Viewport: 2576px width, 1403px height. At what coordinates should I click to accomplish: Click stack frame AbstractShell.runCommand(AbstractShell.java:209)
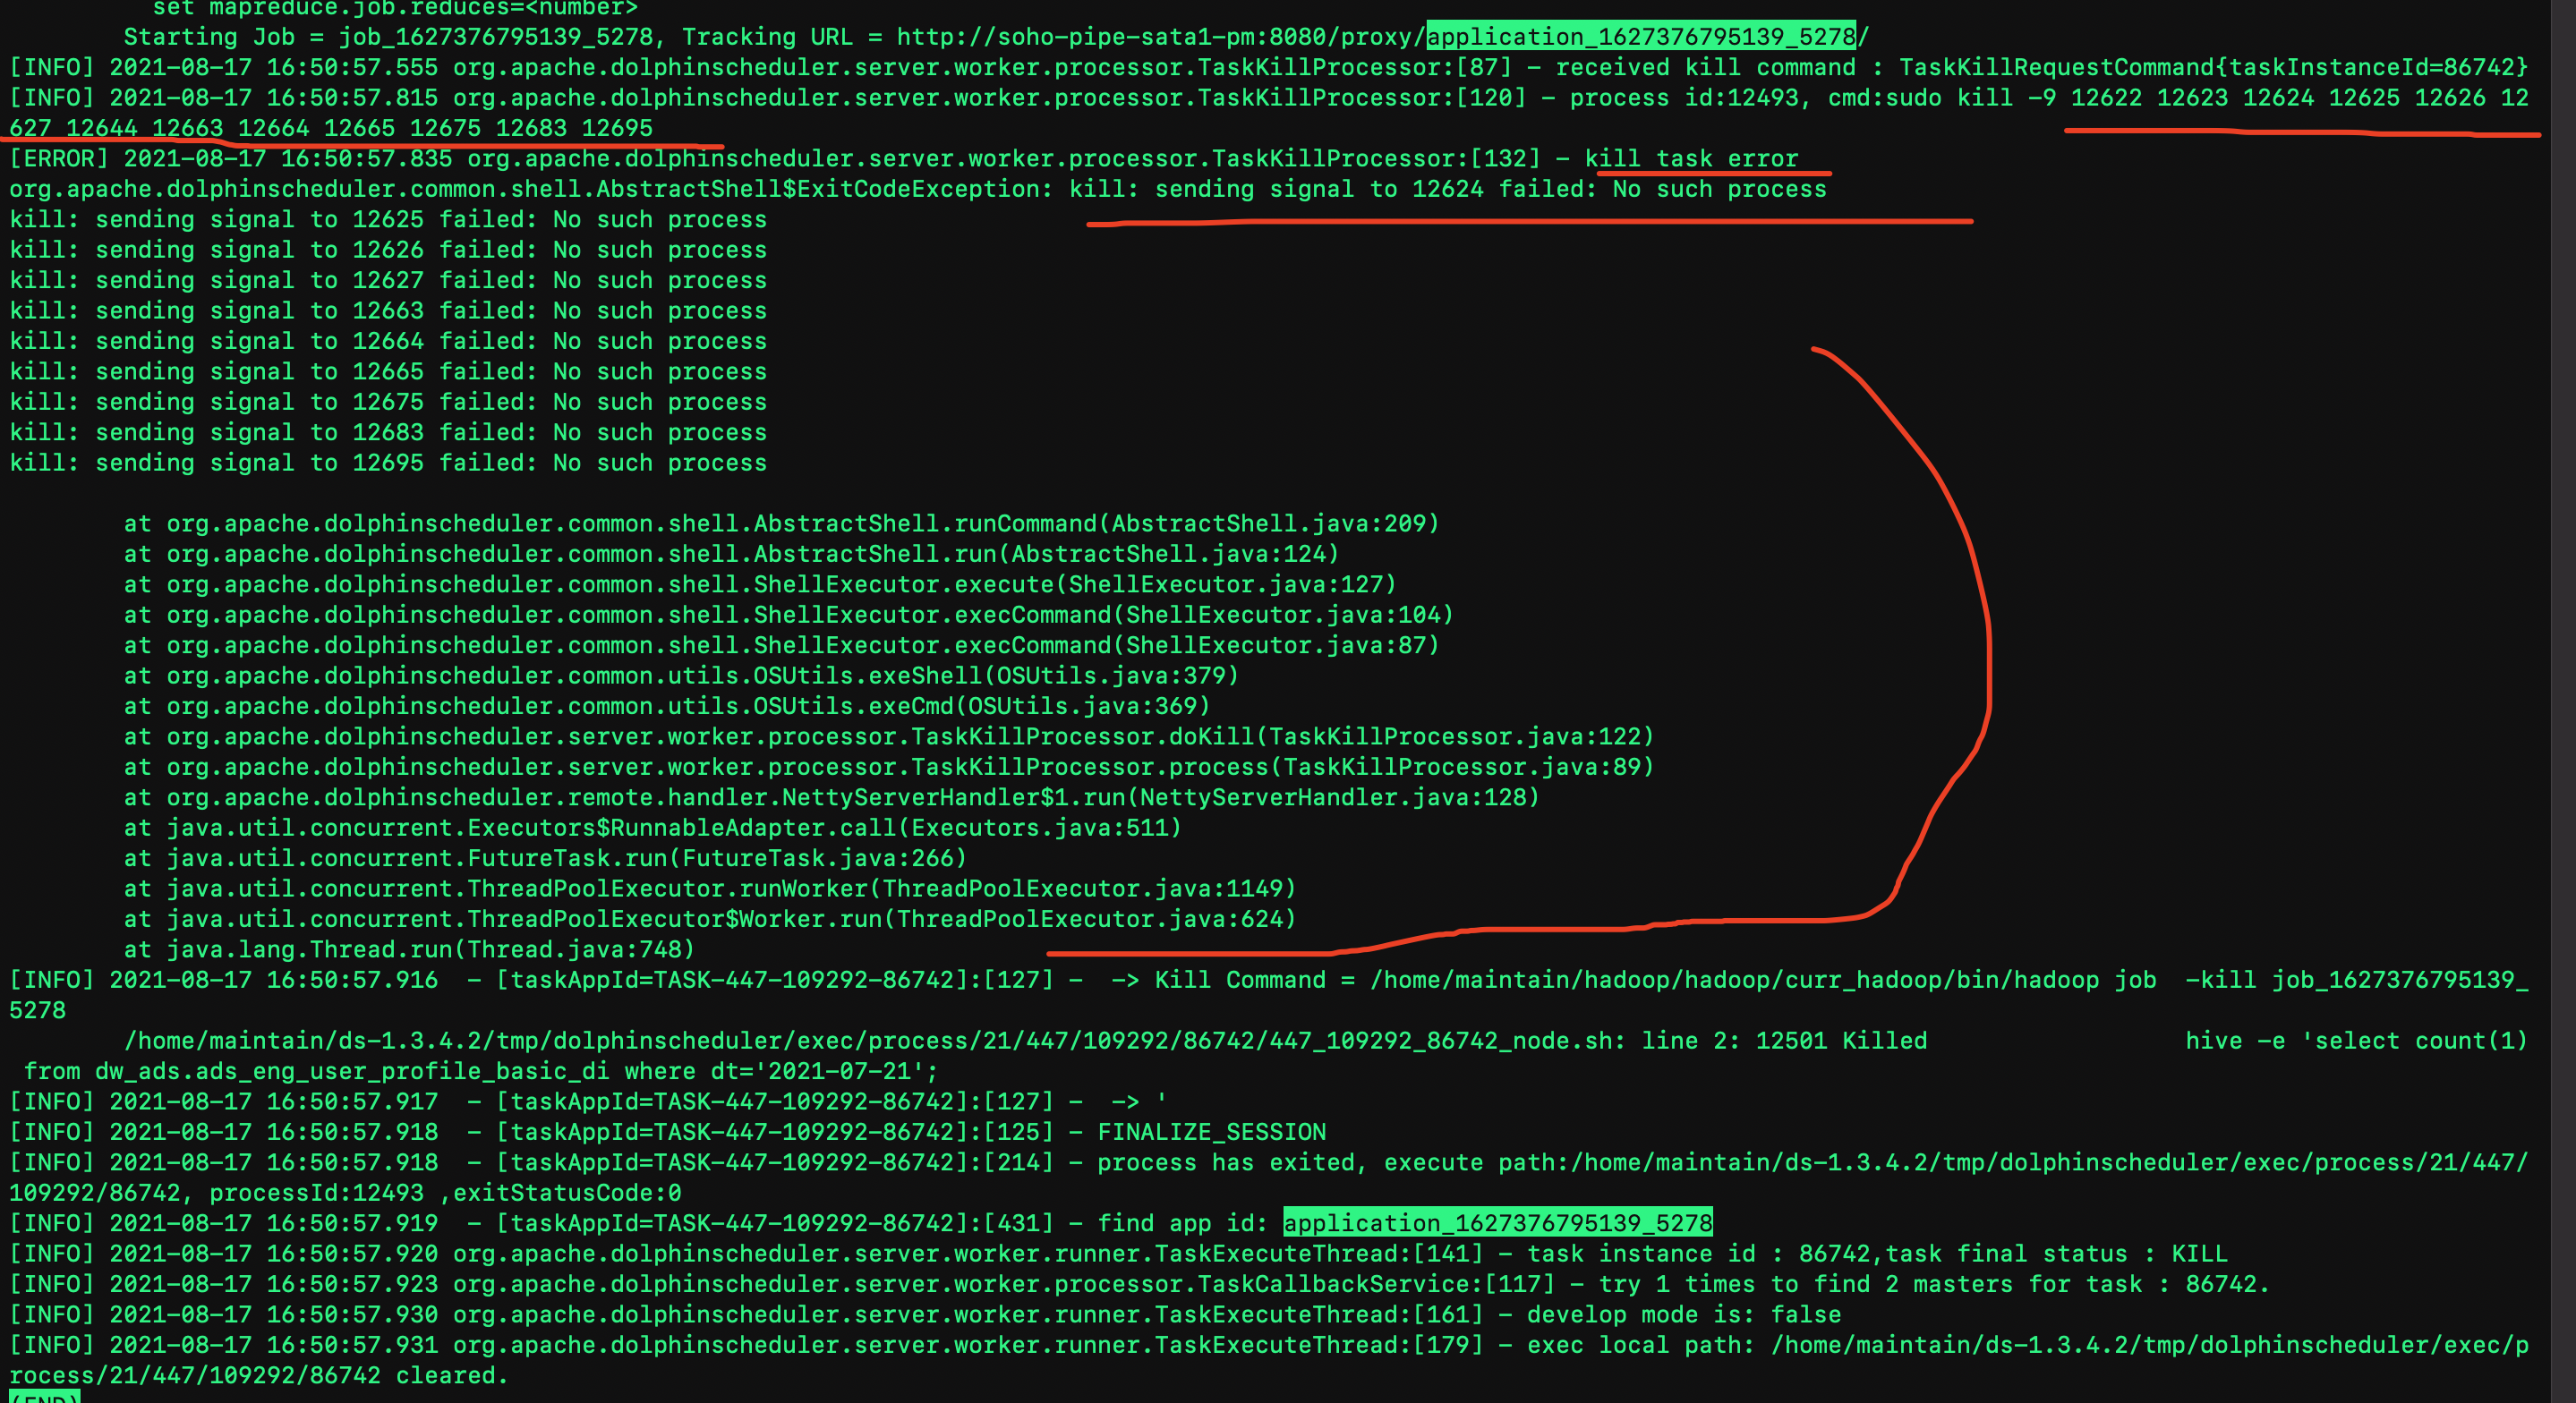(x=781, y=524)
